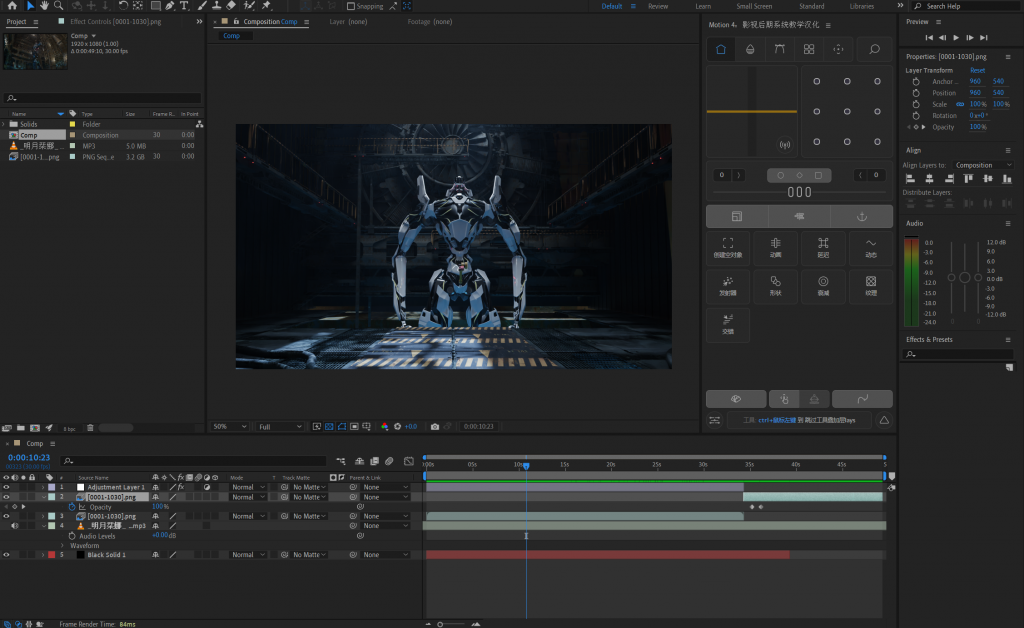Select the Brush tool

click(202, 6)
